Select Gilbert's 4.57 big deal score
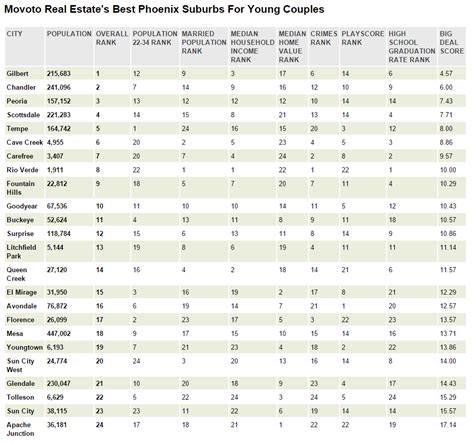 tap(446, 74)
